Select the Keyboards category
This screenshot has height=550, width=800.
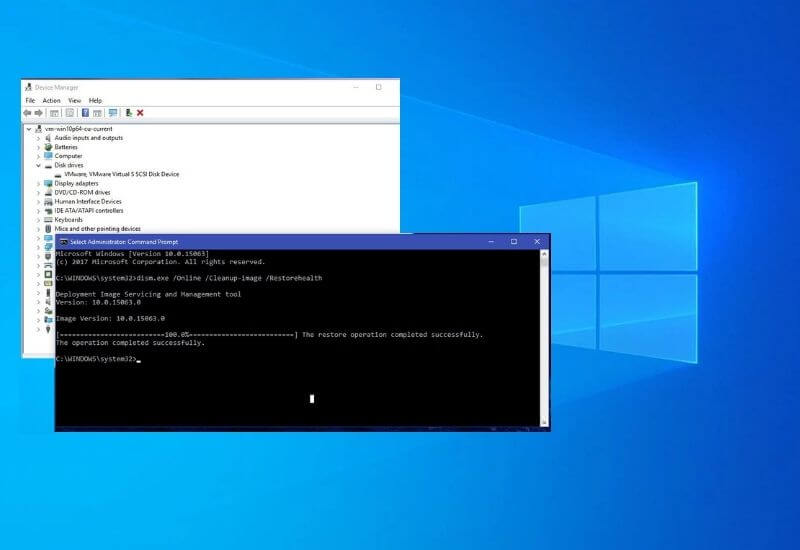[68, 220]
